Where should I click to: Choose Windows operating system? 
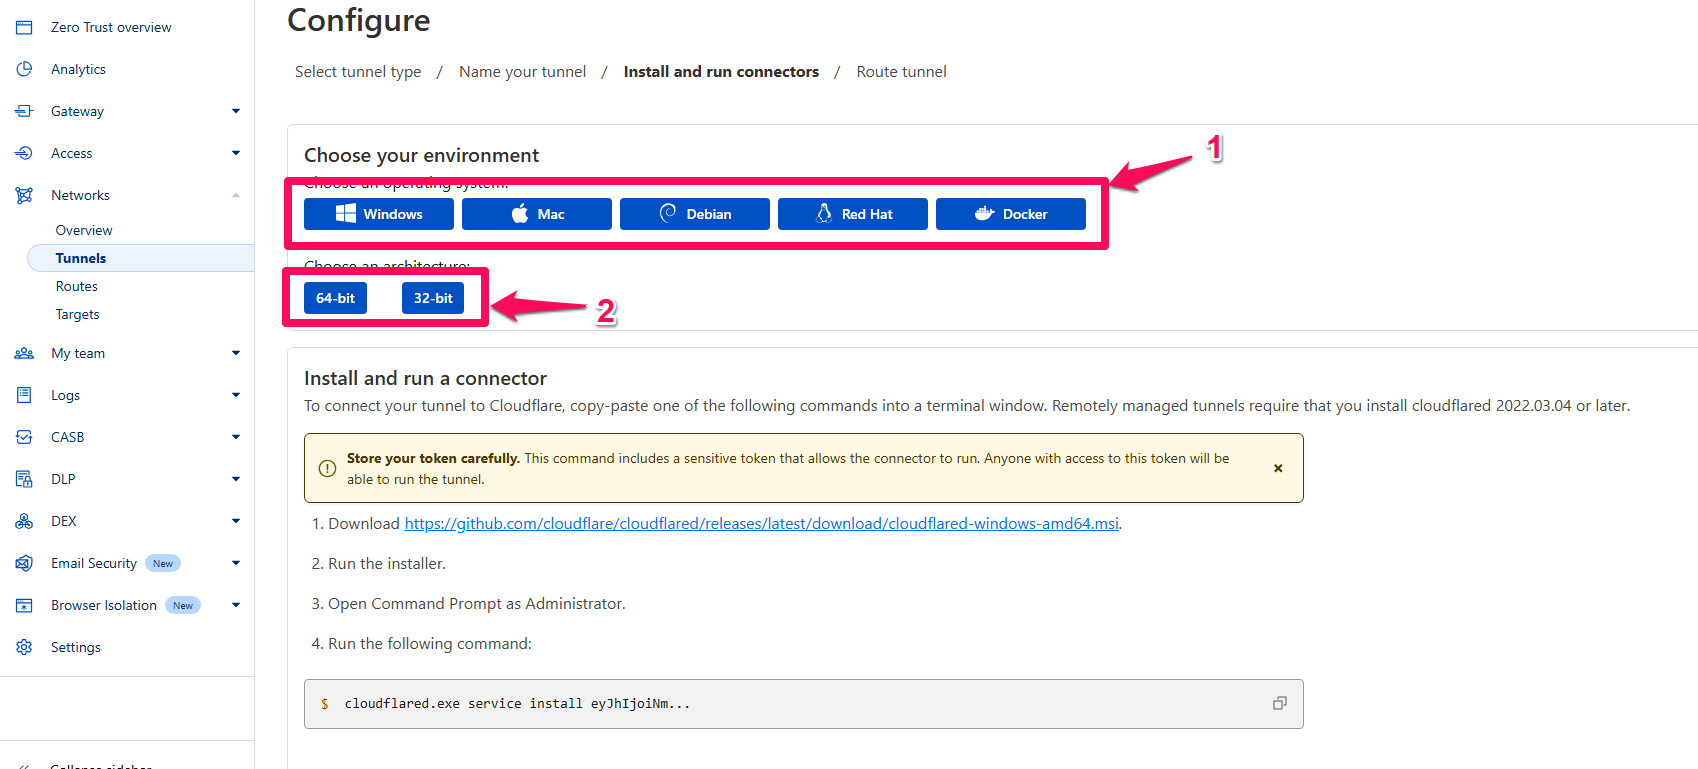tap(379, 214)
